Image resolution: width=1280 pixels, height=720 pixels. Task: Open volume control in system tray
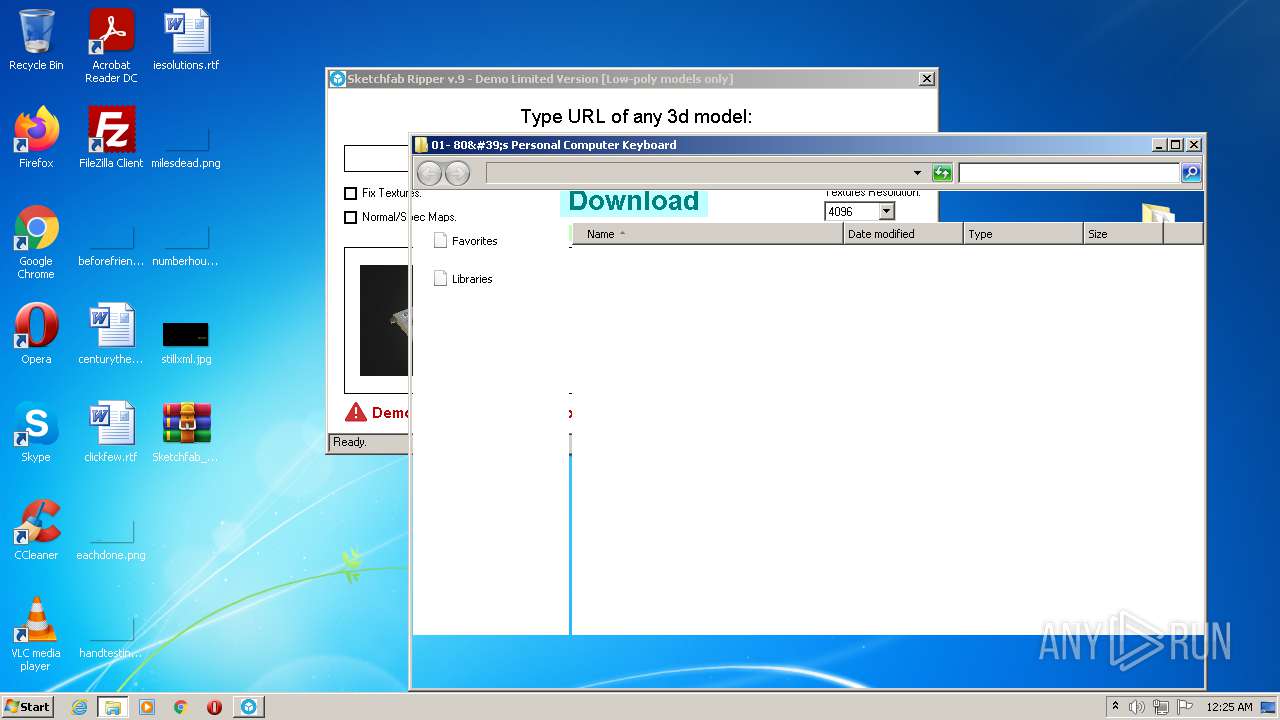pyautogui.click(x=1137, y=707)
